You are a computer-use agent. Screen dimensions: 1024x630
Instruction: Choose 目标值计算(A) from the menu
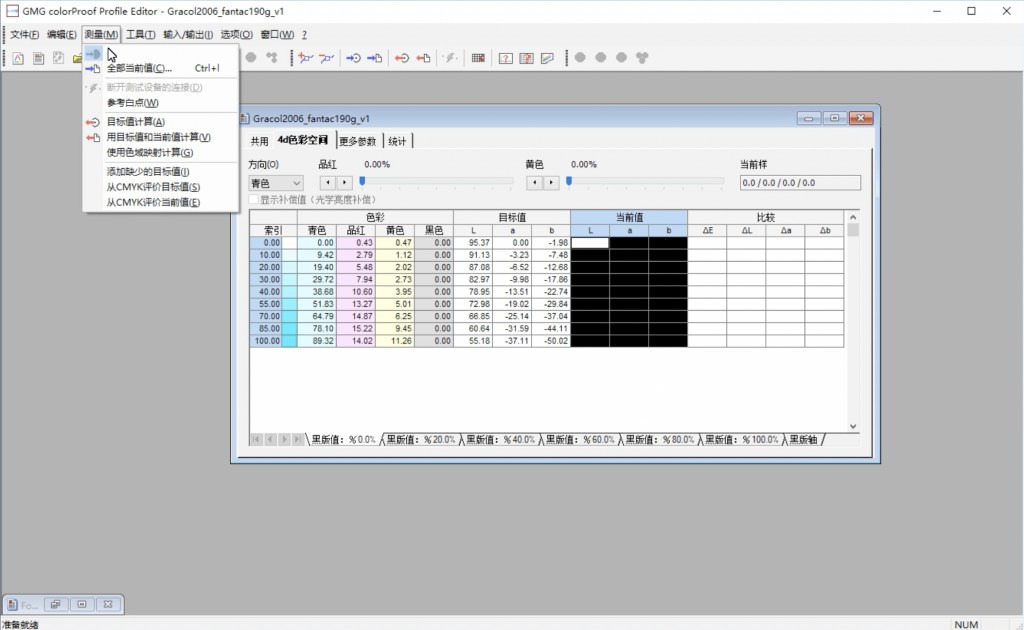[x=160, y=121]
